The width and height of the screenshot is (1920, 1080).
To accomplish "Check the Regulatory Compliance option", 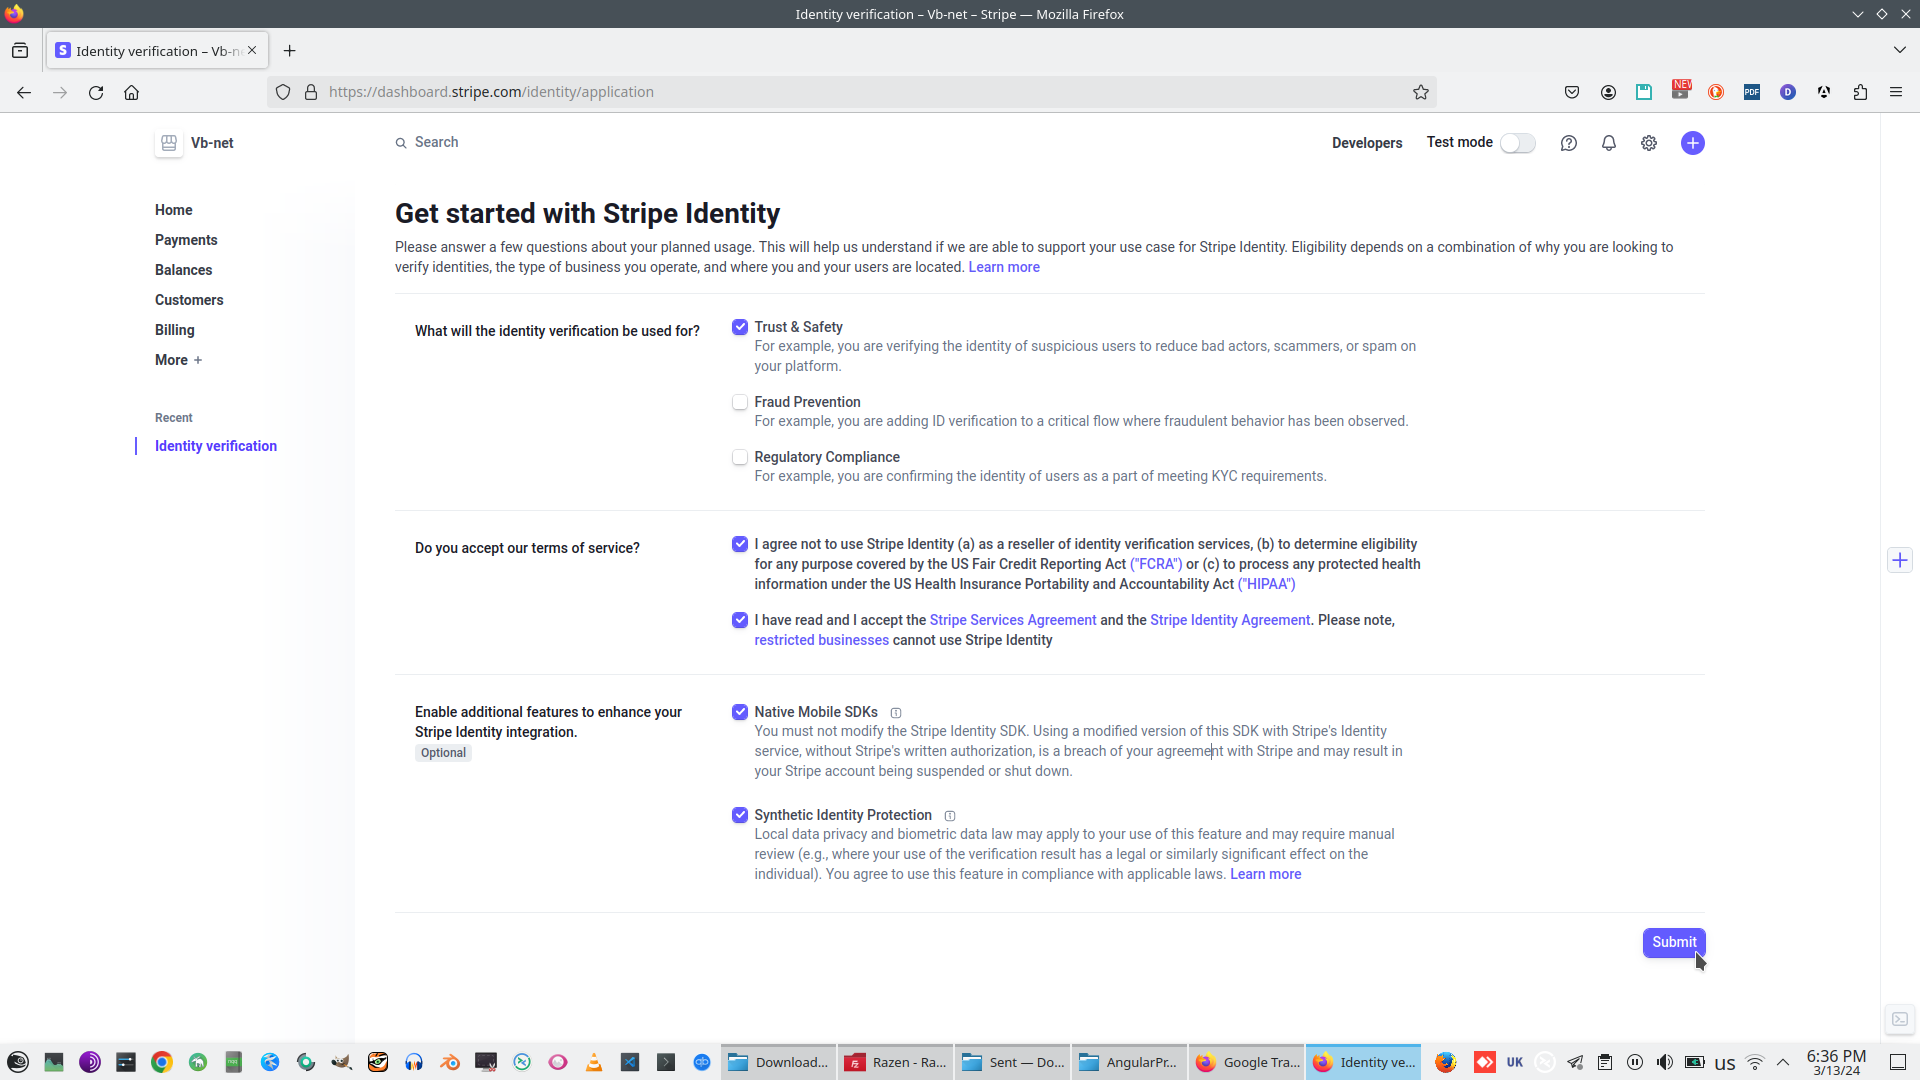I will click(x=740, y=457).
